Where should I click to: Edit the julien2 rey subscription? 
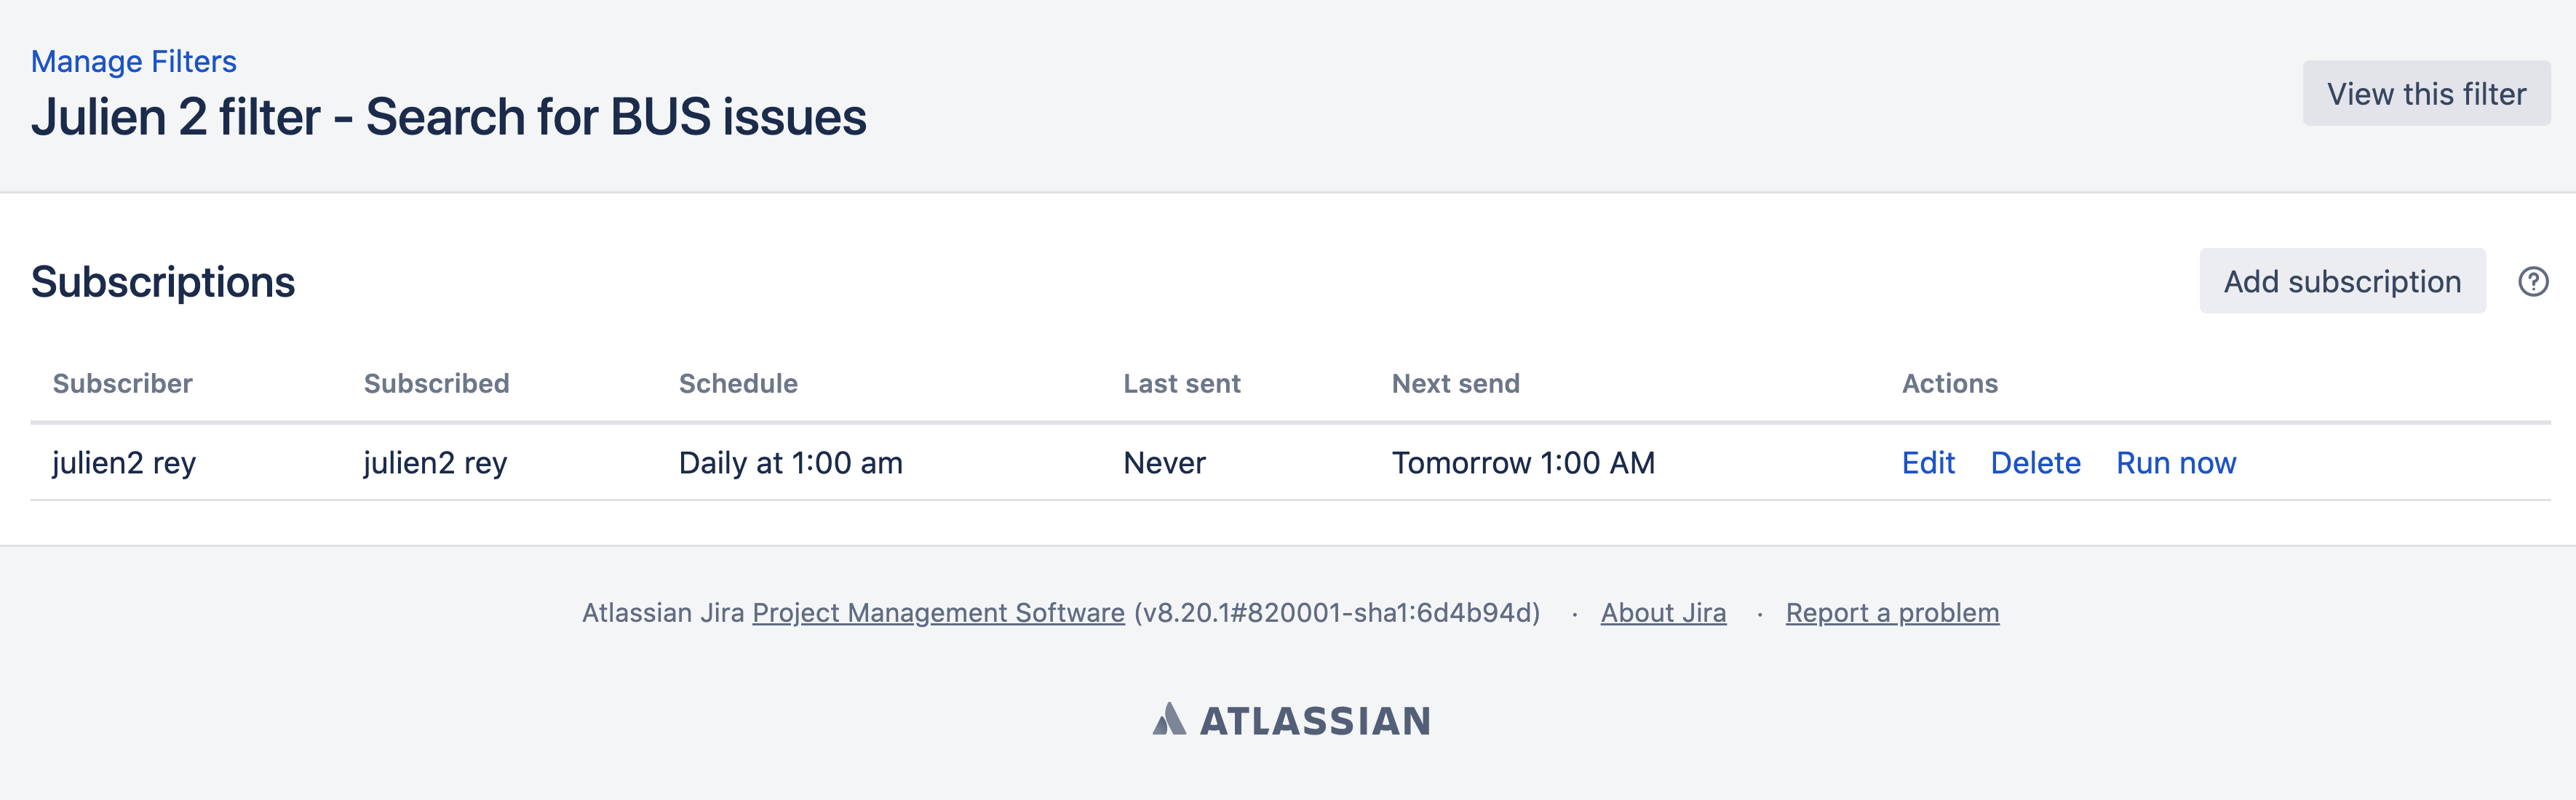click(x=1927, y=463)
